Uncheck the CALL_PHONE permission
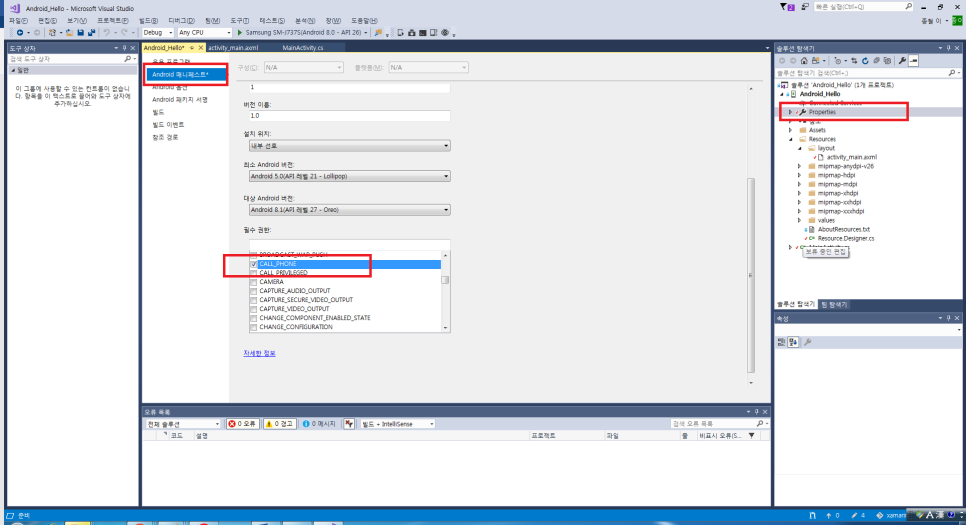 coord(253,264)
